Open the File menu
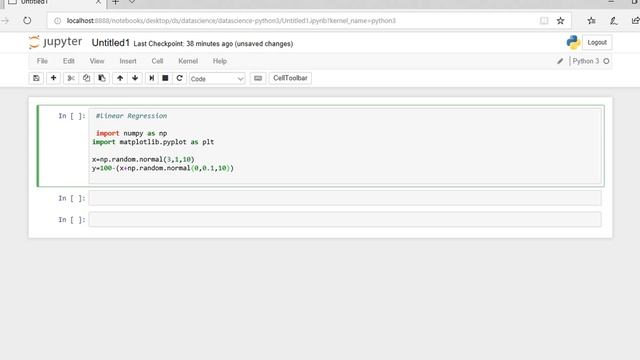The height and width of the screenshot is (360, 640). tap(42, 61)
